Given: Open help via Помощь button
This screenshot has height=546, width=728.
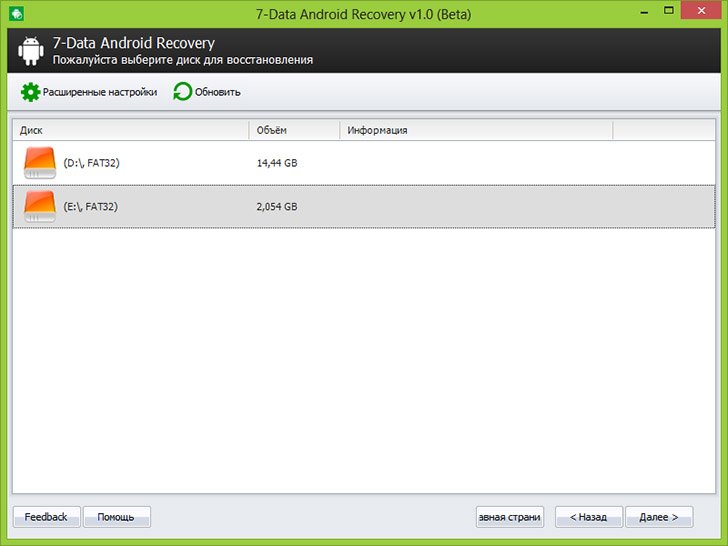Looking at the screenshot, I should (117, 517).
